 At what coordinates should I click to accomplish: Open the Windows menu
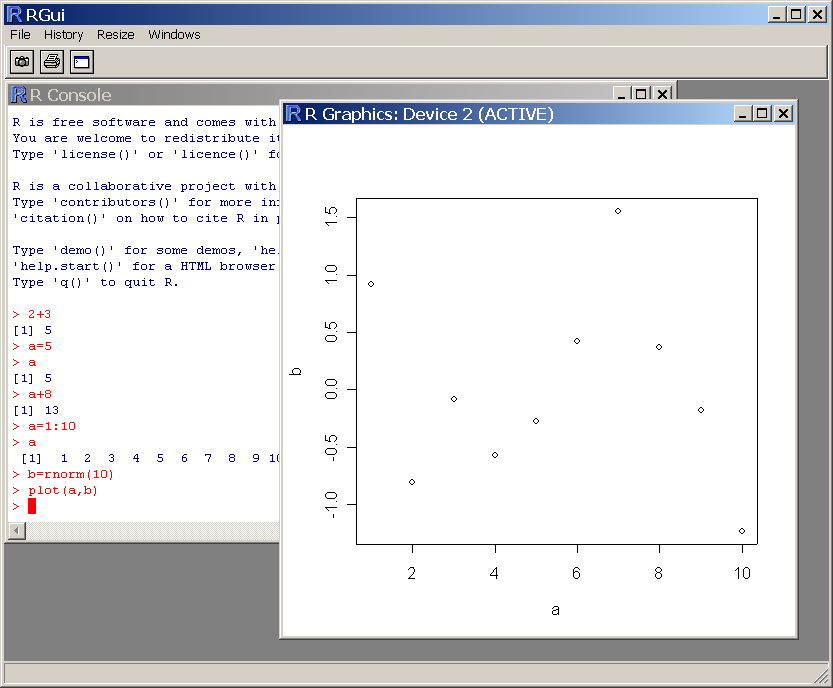pos(174,35)
